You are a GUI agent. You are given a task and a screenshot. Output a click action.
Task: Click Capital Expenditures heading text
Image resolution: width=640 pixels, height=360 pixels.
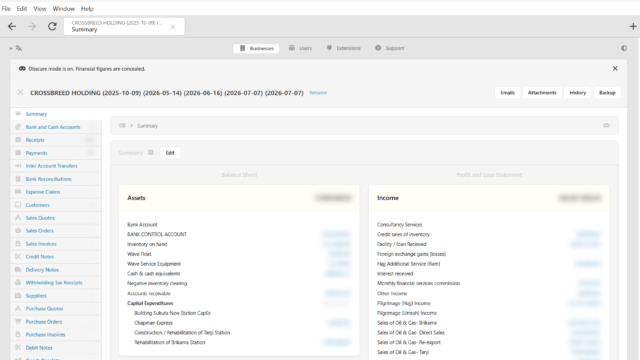(x=150, y=303)
